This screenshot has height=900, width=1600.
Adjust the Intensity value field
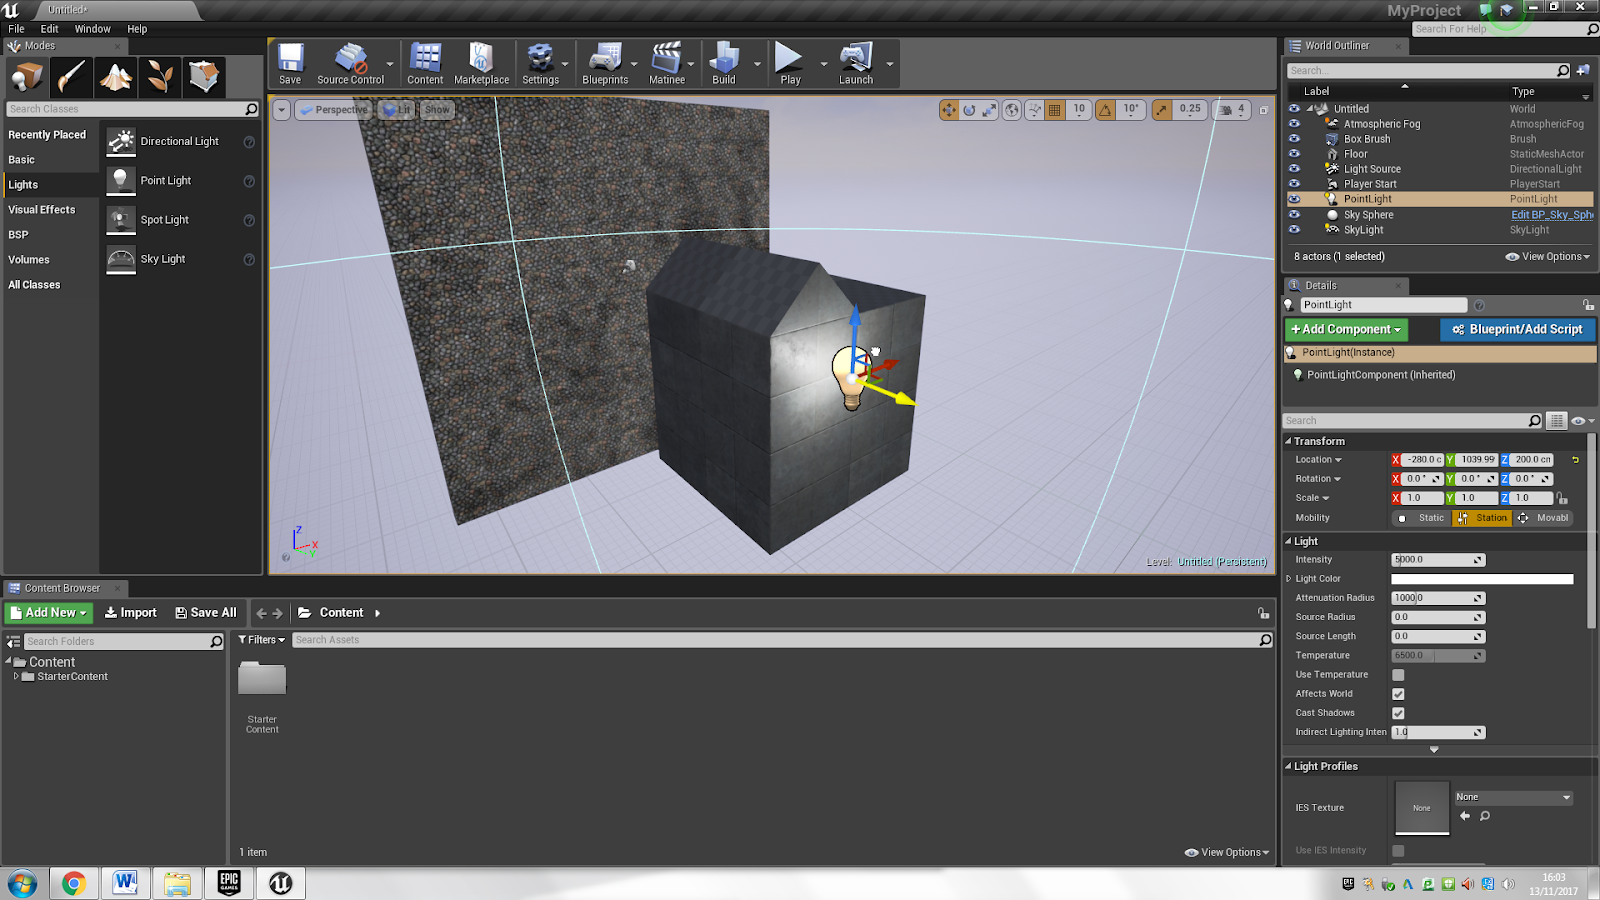1438,560
